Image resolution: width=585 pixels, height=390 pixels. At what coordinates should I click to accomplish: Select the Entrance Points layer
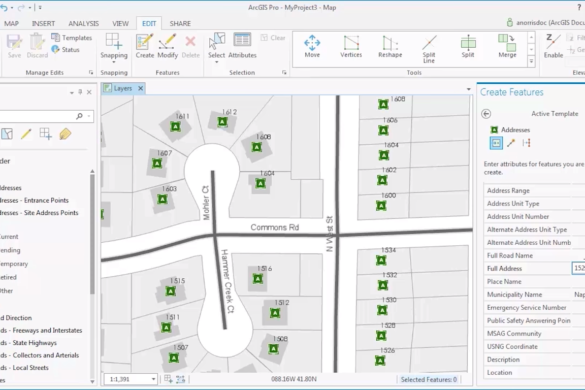click(x=34, y=200)
